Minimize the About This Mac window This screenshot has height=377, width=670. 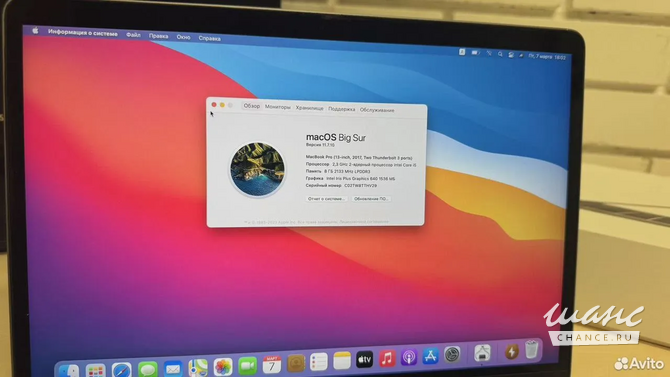tap(222, 105)
